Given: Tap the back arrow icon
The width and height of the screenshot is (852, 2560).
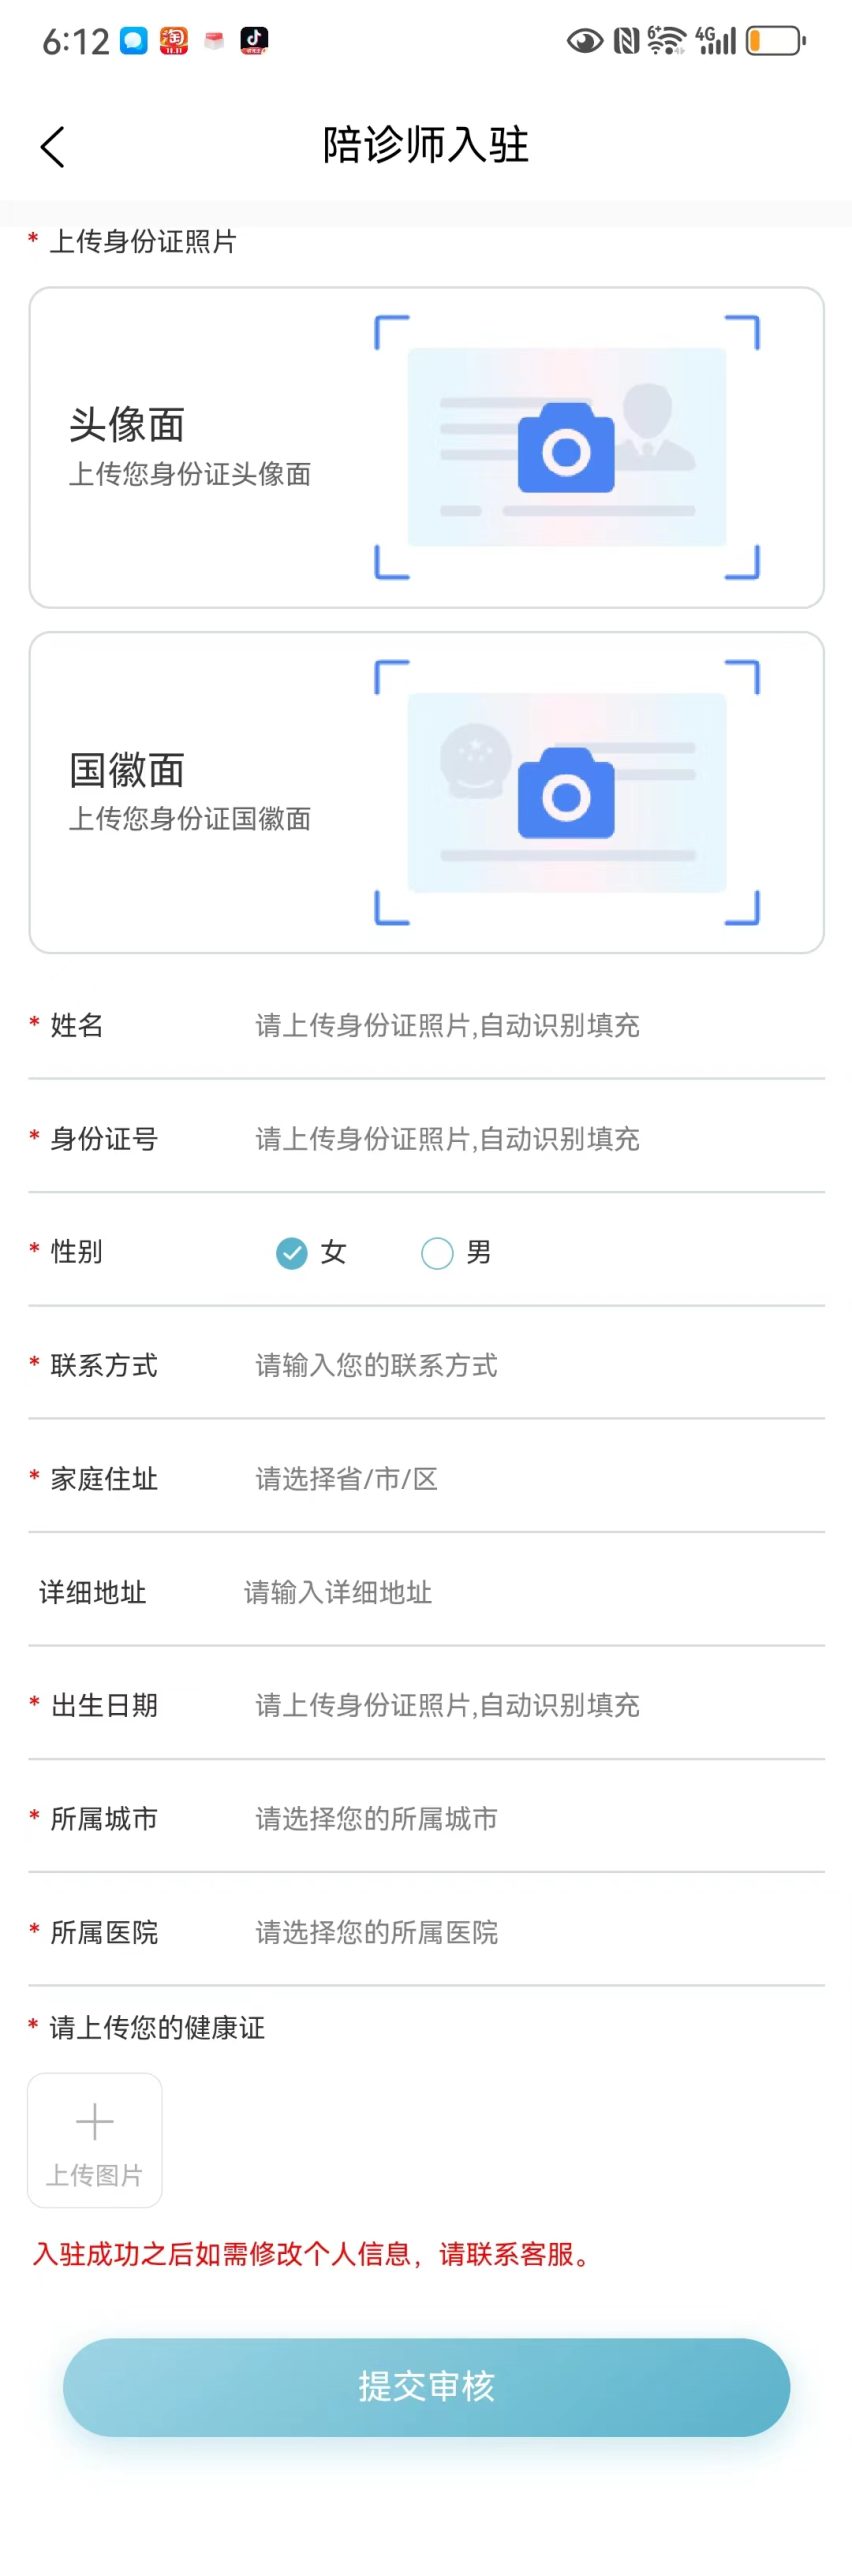Looking at the screenshot, I should coord(53,147).
